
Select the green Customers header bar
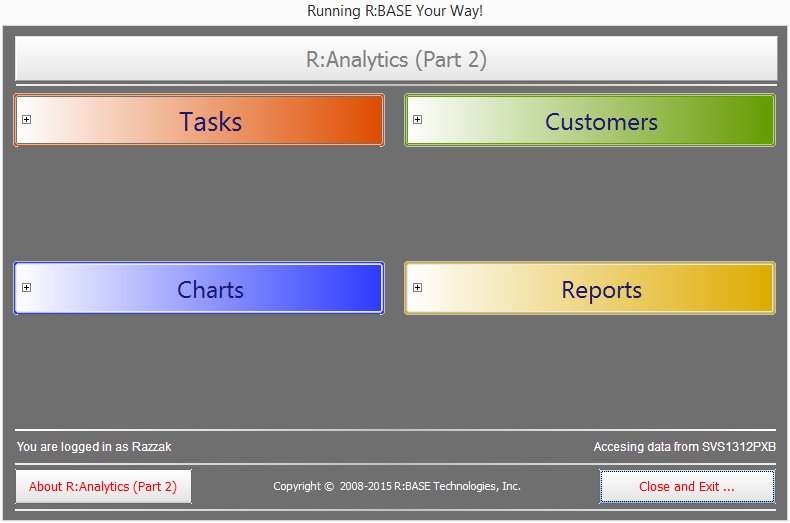600,121
